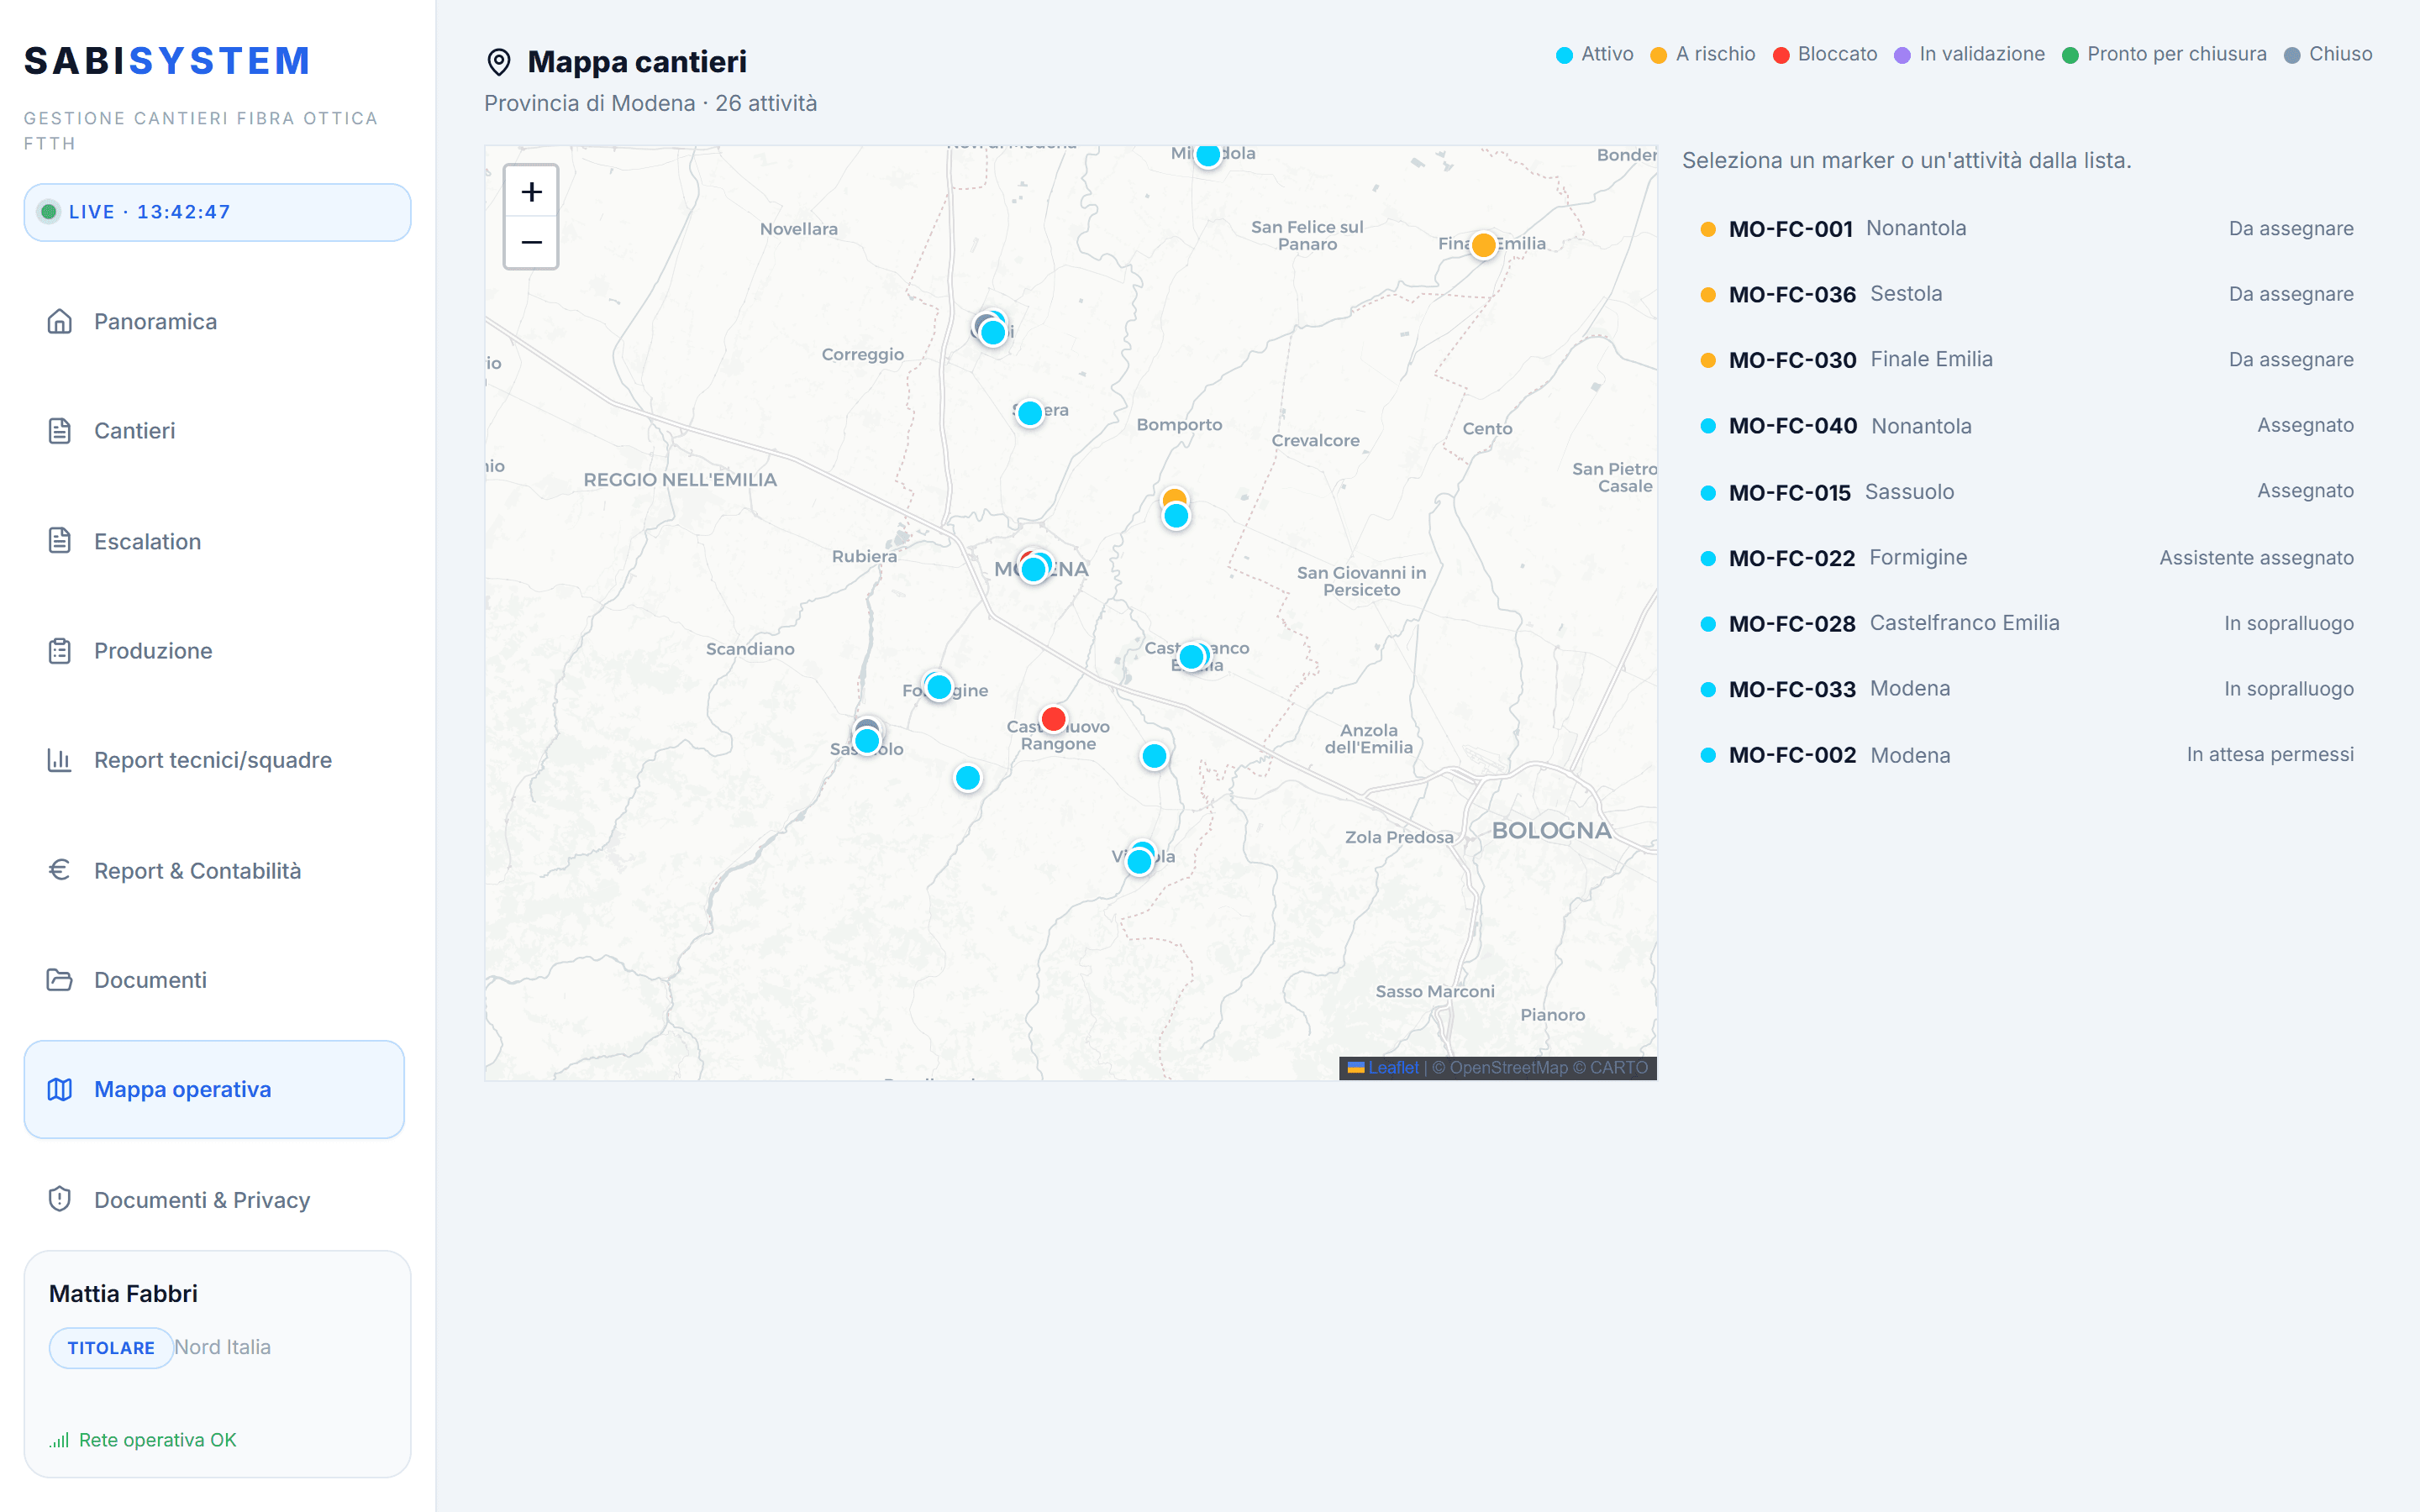
Task: Select activity MO-FC-028 Castelfranco Emilia
Action: pos(2027,623)
